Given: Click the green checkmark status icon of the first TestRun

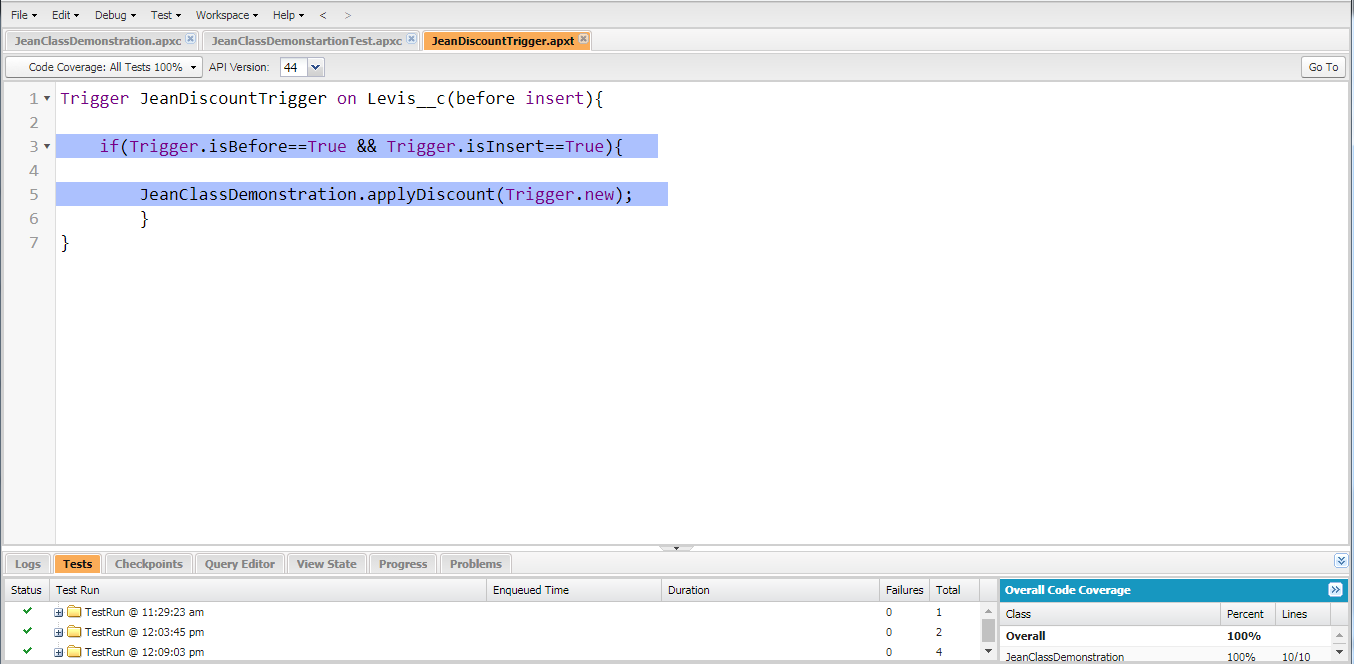Looking at the screenshot, I should coord(26,611).
